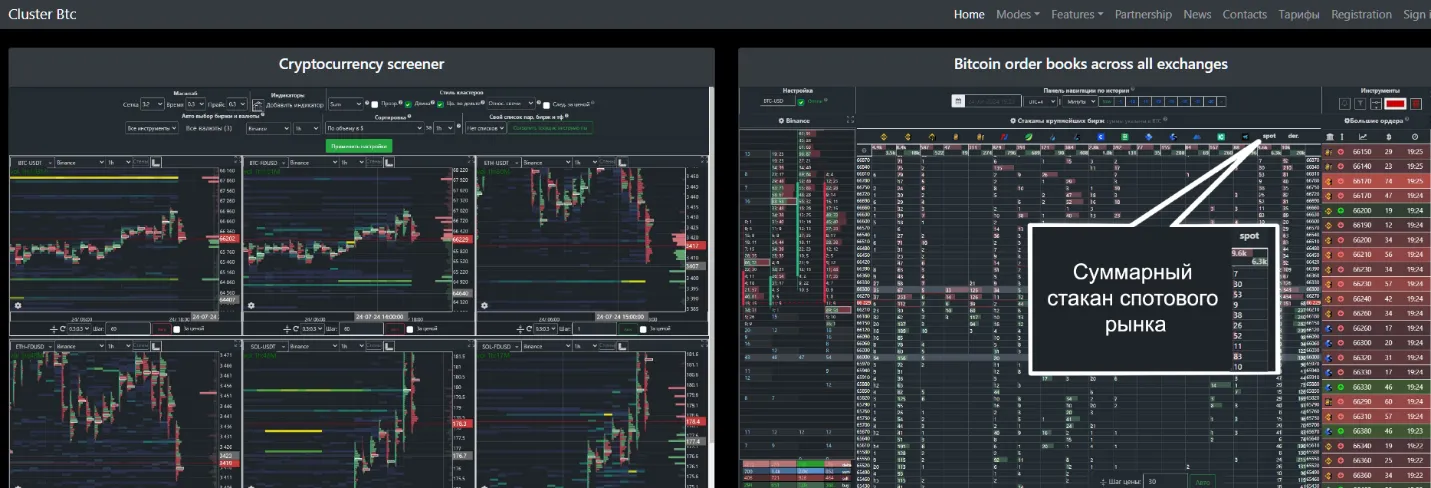Open the Все инструменты dropdown
The width and height of the screenshot is (1431, 488).
coord(152,128)
